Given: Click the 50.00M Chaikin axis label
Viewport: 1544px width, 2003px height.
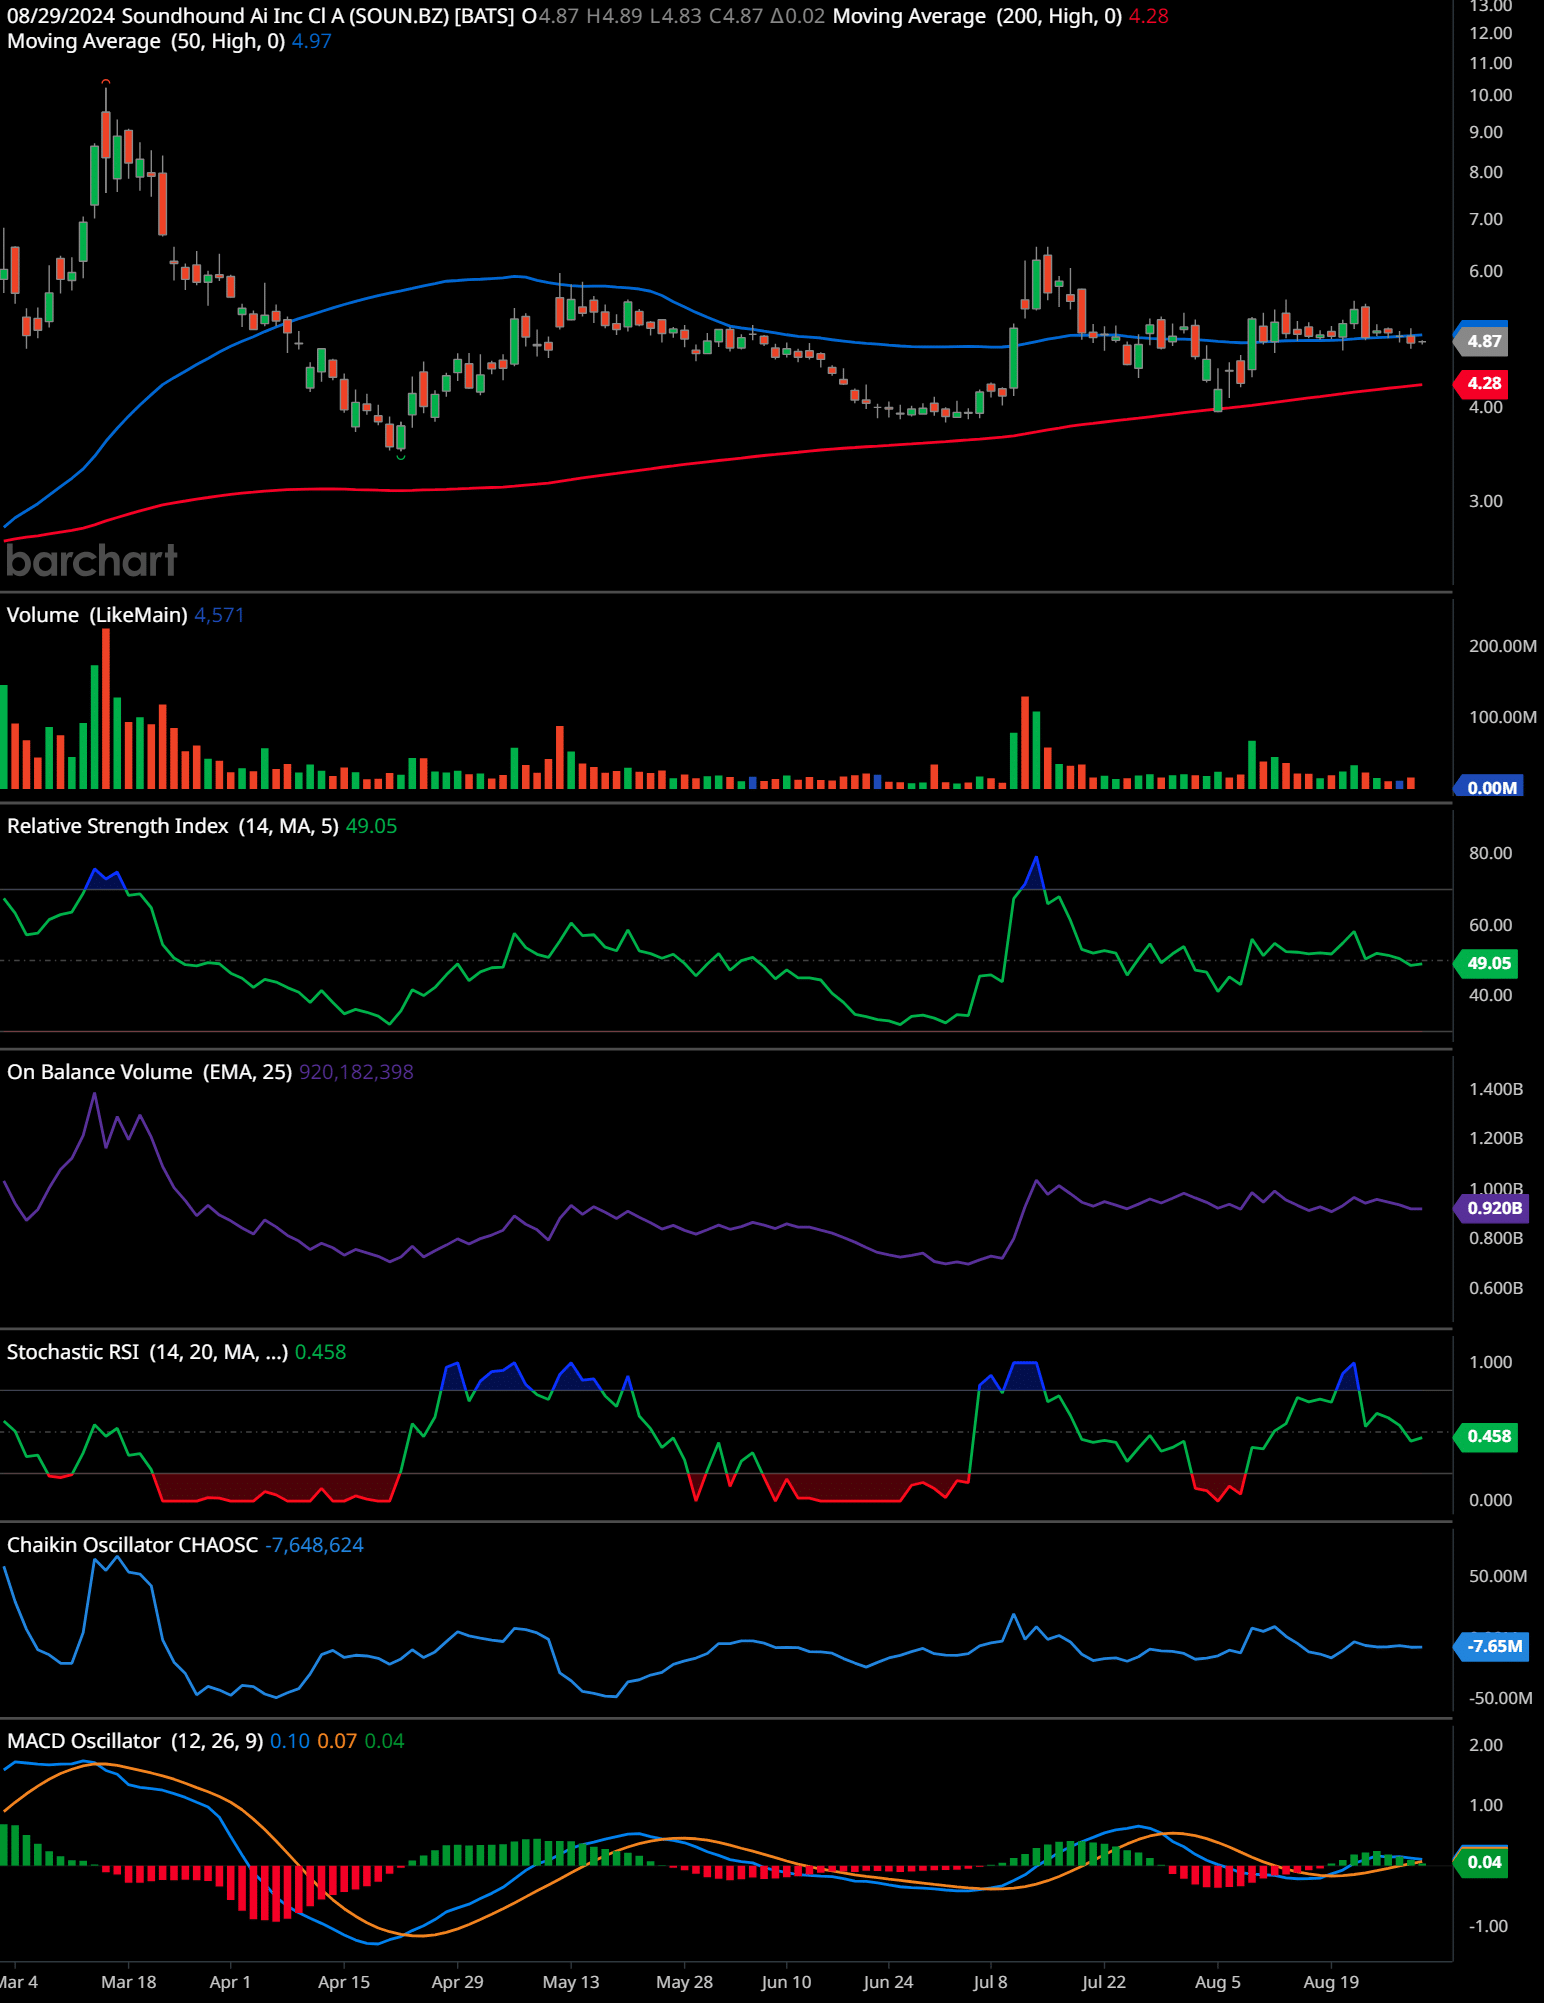Looking at the screenshot, I should 1498,1576.
